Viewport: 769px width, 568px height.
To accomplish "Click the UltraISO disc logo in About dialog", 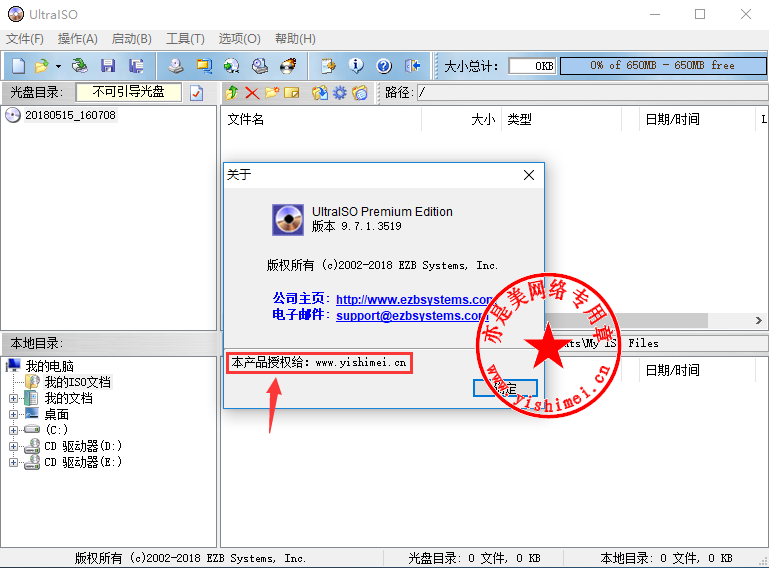I will click(x=288, y=220).
